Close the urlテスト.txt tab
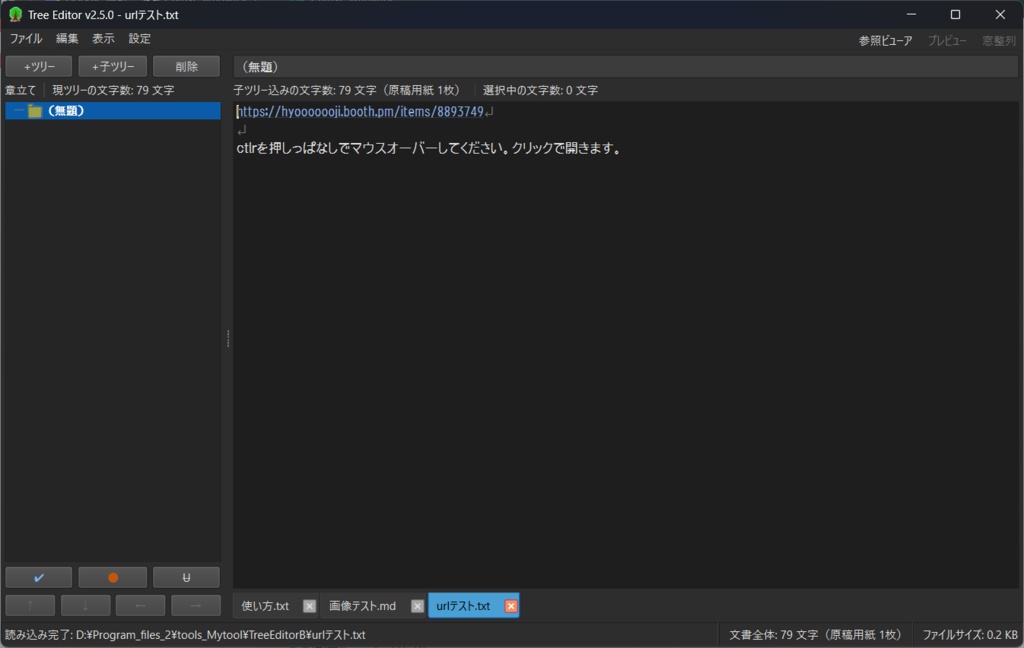 coord(511,606)
